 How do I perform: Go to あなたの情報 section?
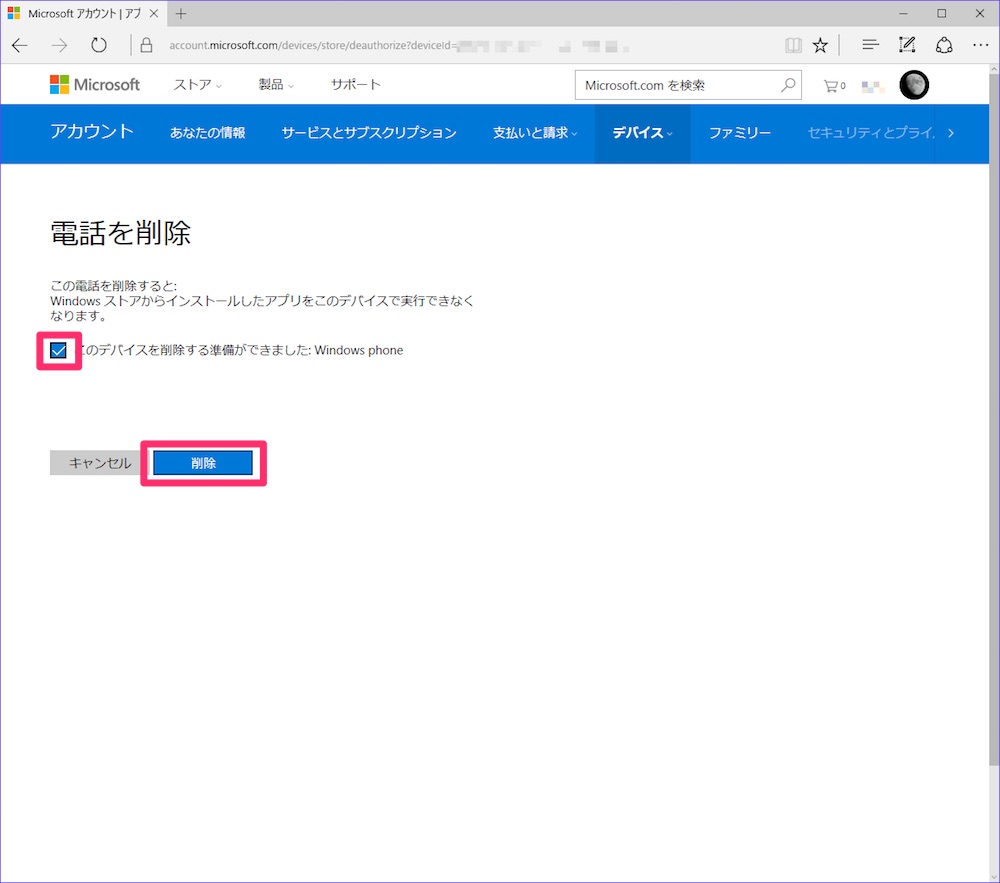click(207, 133)
